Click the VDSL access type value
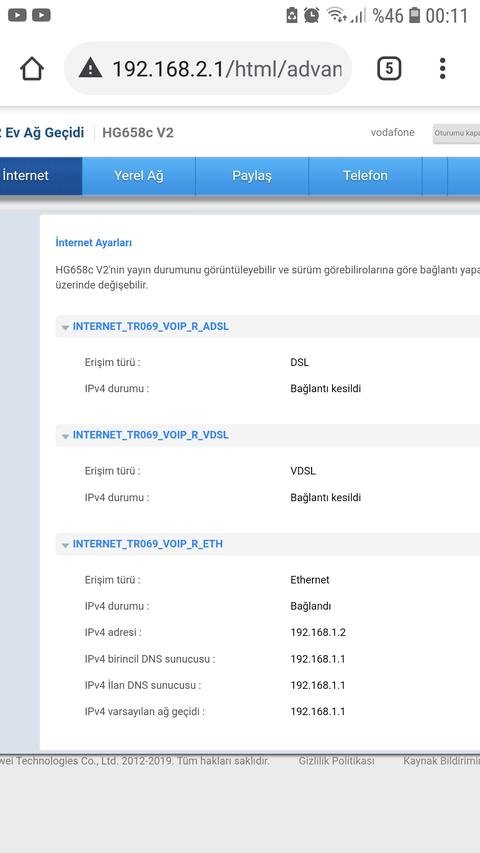The image size is (480, 853). click(x=303, y=471)
